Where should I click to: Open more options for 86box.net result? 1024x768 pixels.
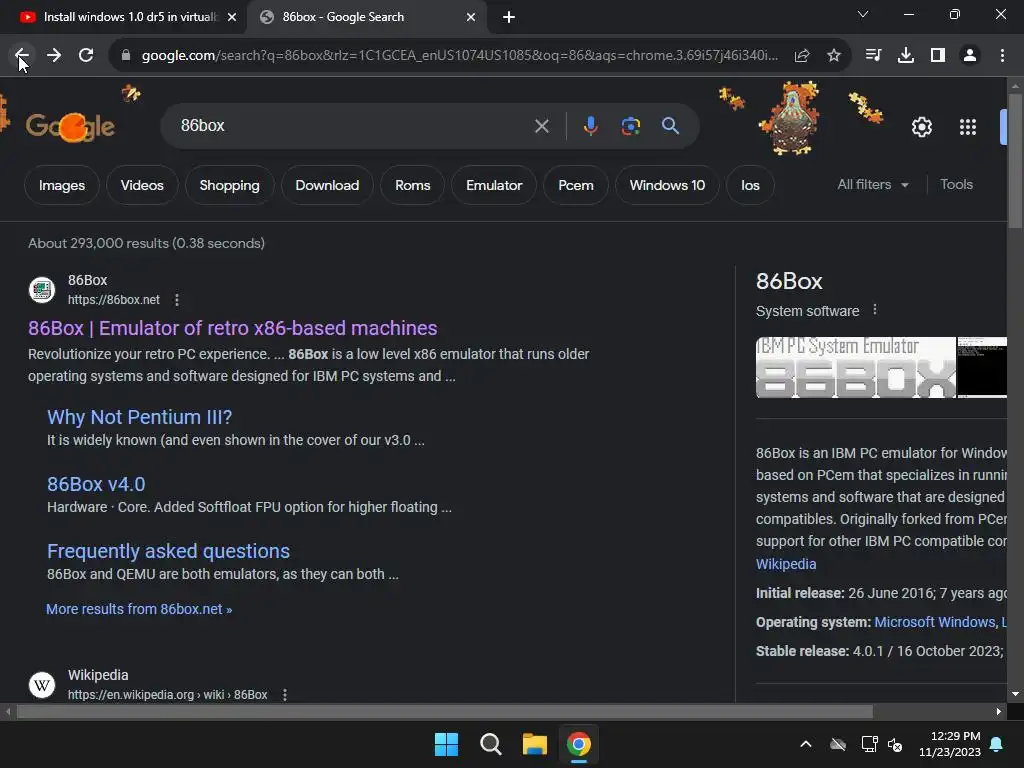(176, 300)
